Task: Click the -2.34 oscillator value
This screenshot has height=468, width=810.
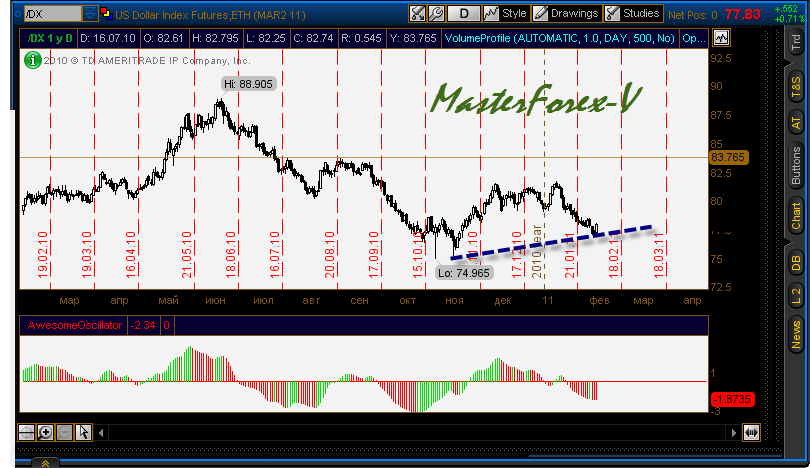Action: pyautogui.click(x=143, y=325)
